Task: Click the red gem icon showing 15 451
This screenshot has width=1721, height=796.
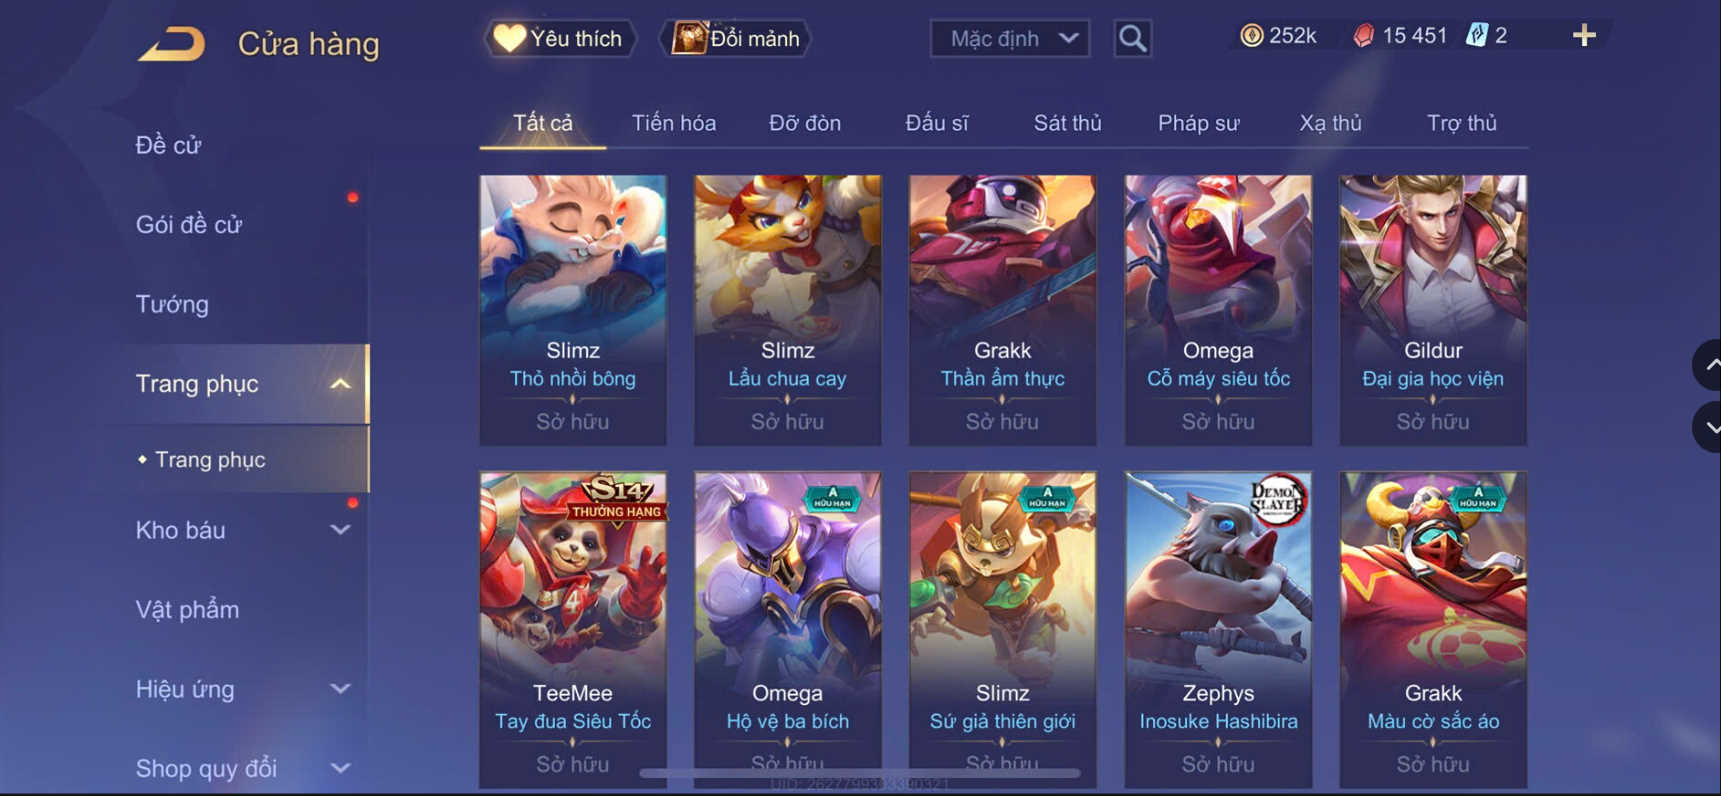Action: 1363,36
